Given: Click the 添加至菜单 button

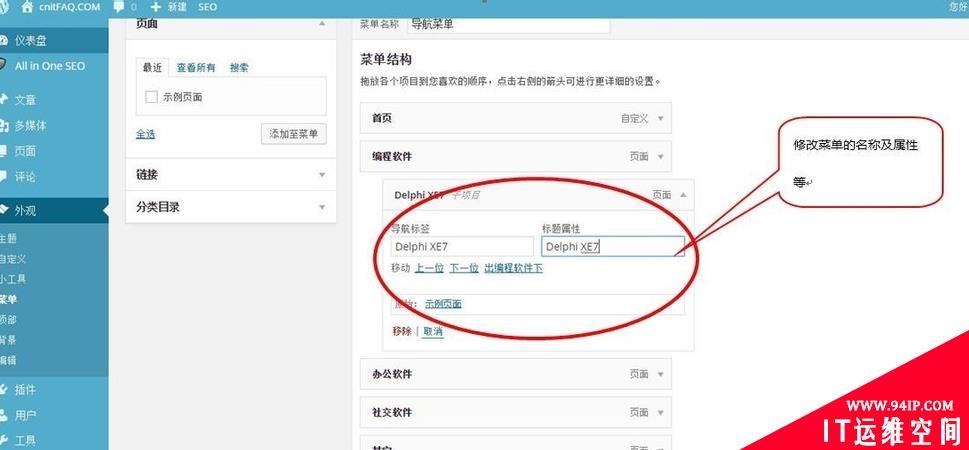Looking at the screenshot, I should click(294, 134).
